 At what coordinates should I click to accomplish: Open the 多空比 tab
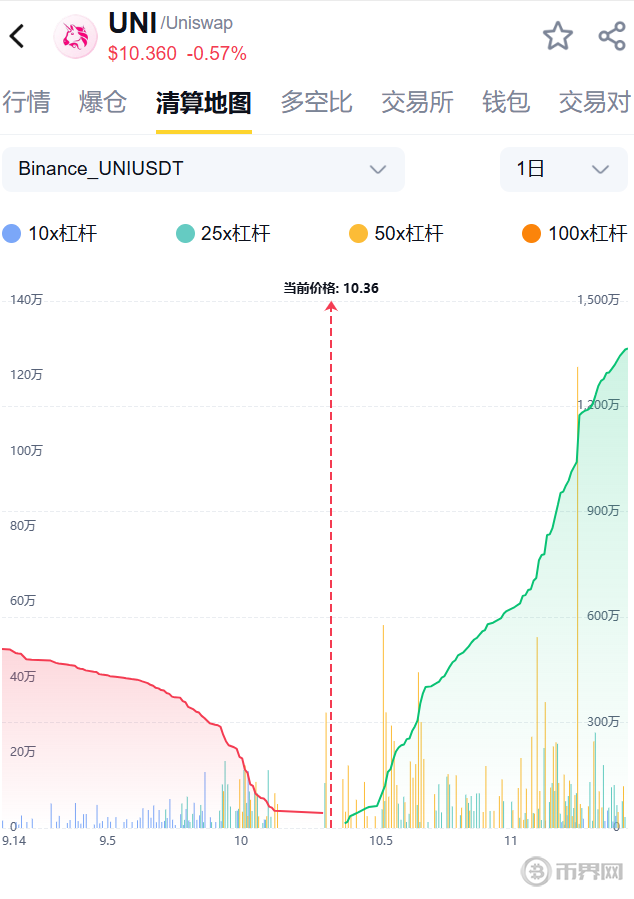coord(316,102)
